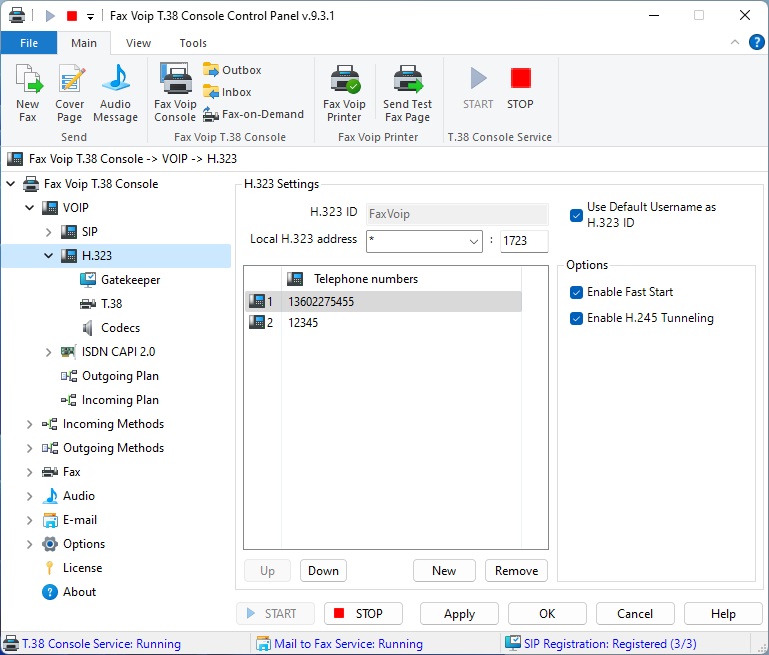Expand the Fax tree node
The image size is (769, 655).
coord(29,472)
